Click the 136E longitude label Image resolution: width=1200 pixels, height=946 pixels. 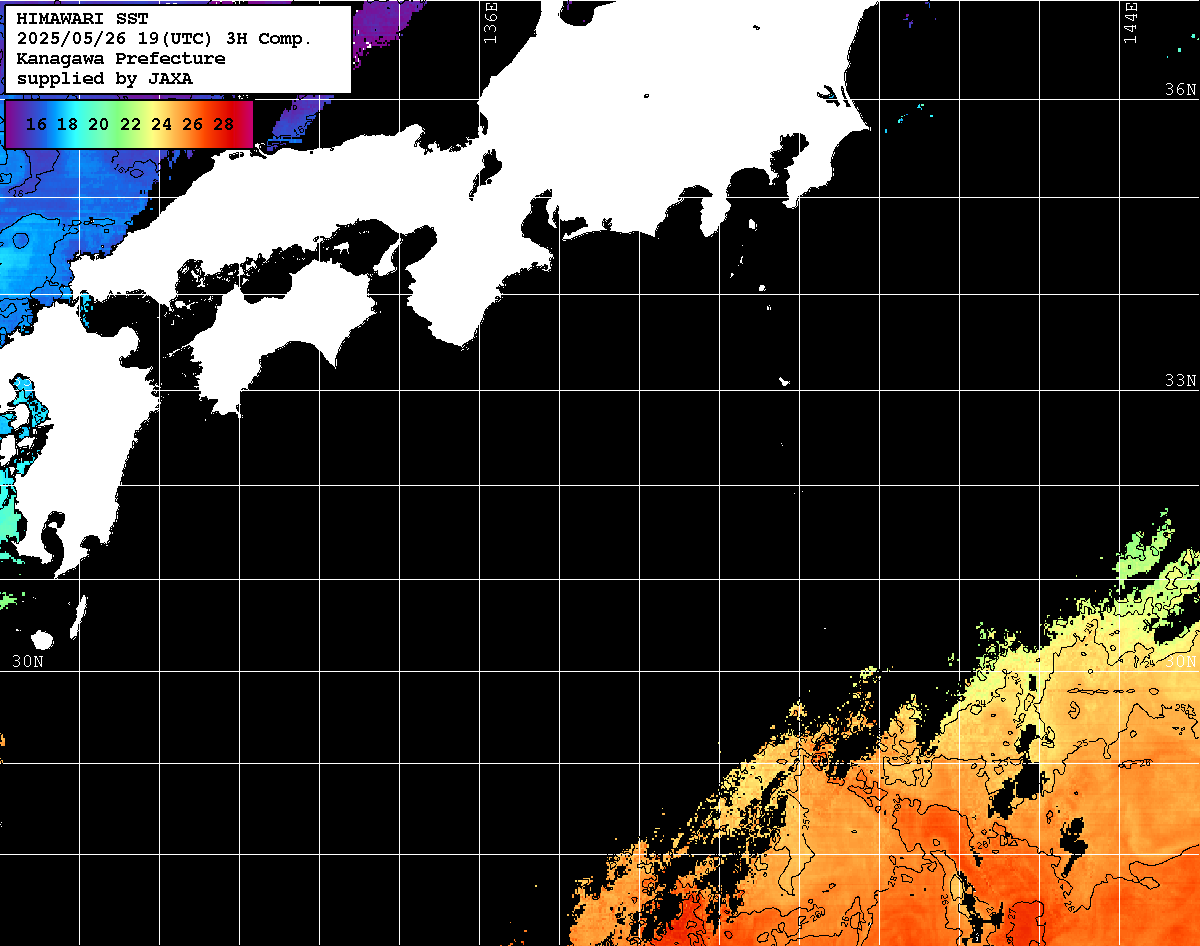click(490, 22)
